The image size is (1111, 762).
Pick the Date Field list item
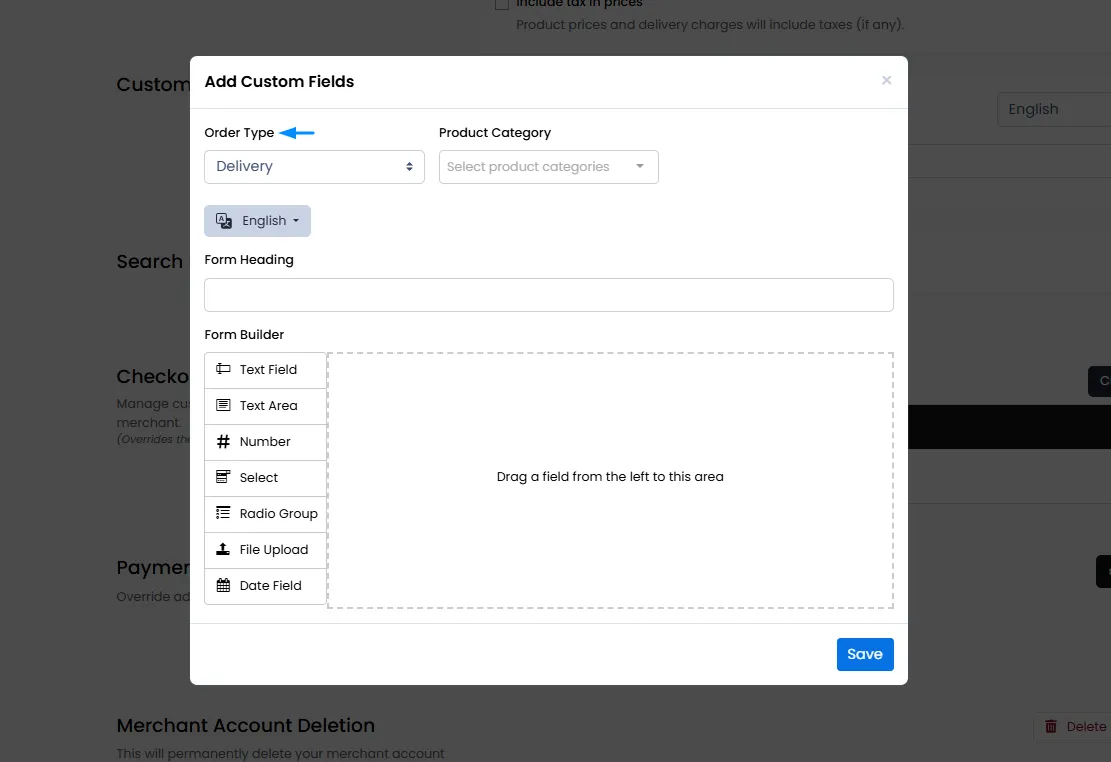[x=266, y=586]
